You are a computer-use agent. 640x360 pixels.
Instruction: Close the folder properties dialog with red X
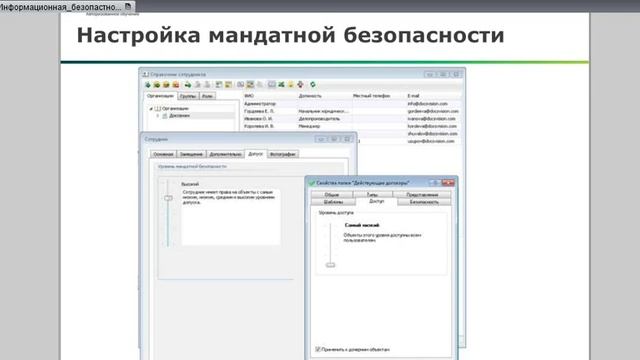click(448, 183)
